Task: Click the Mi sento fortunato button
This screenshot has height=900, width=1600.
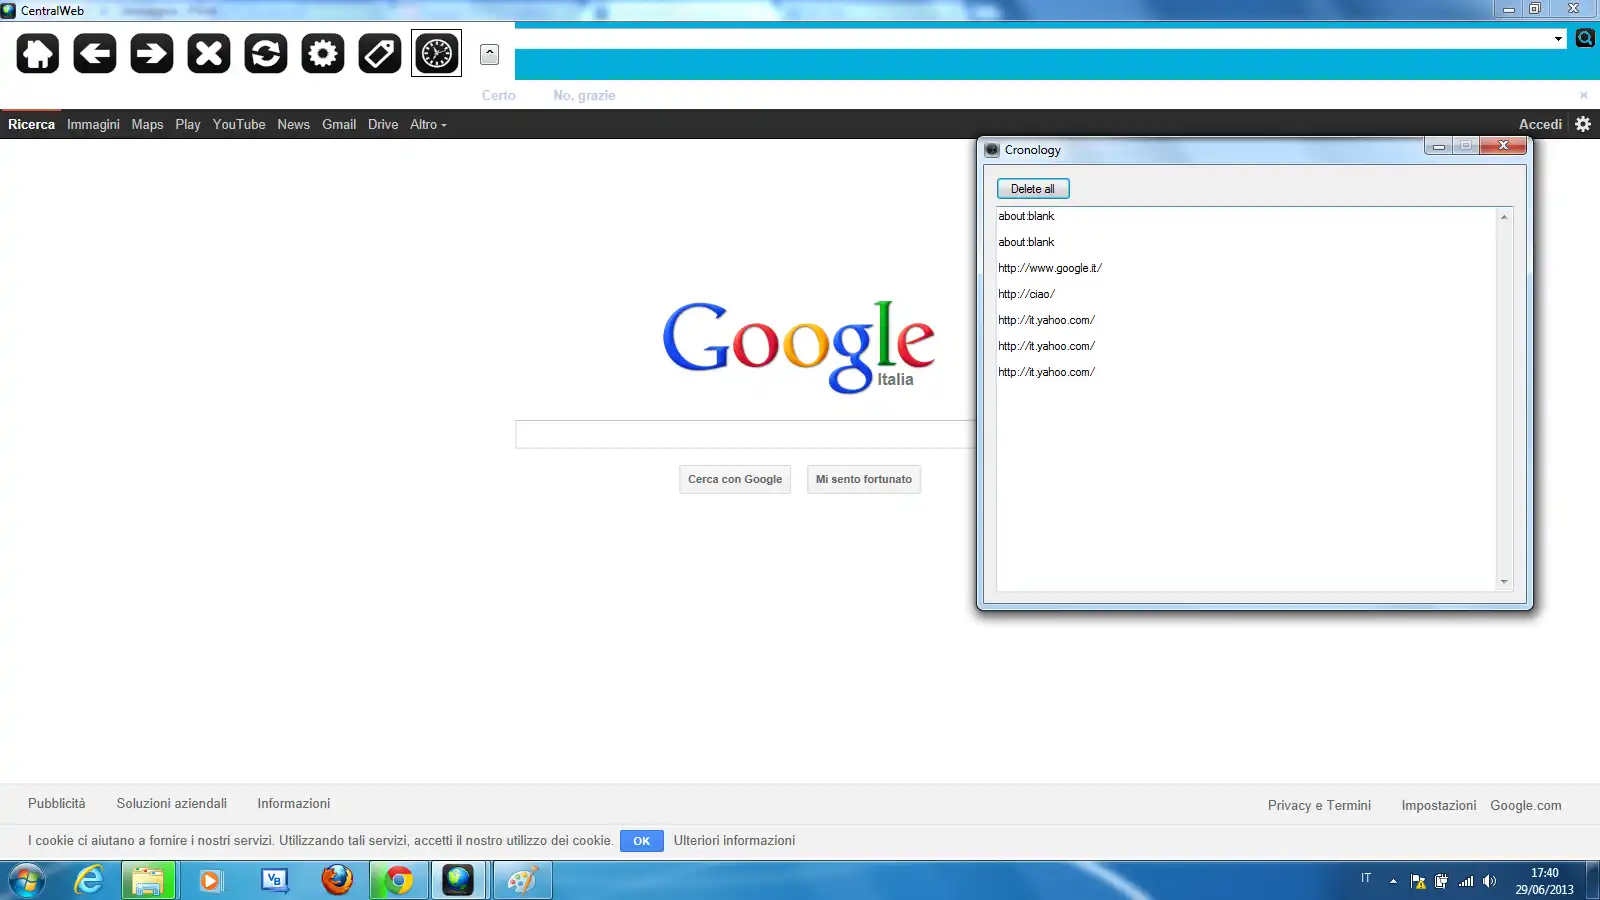Action: 864,479
